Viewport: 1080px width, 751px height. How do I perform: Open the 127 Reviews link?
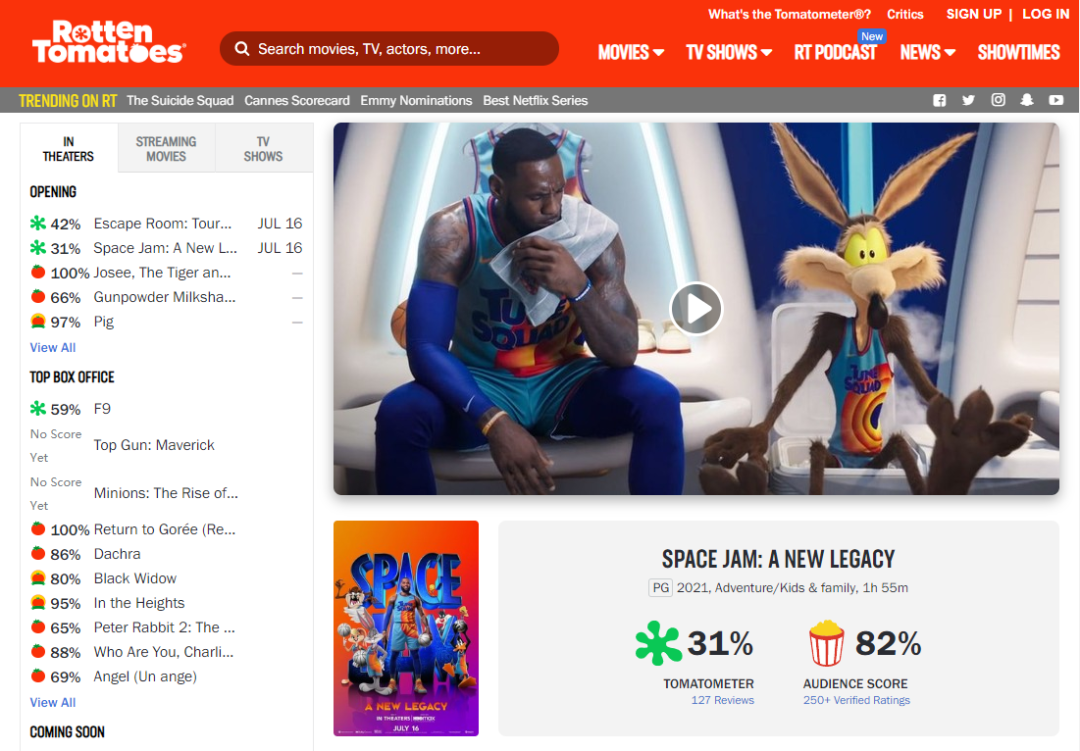[x=723, y=700]
